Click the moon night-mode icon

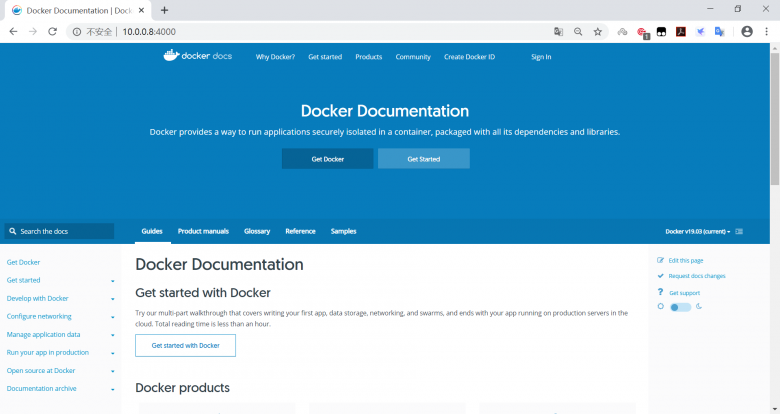(x=699, y=307)
